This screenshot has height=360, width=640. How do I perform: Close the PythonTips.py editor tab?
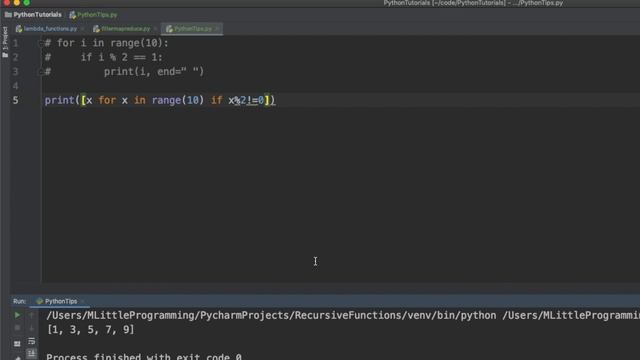[x=217, y=29]
